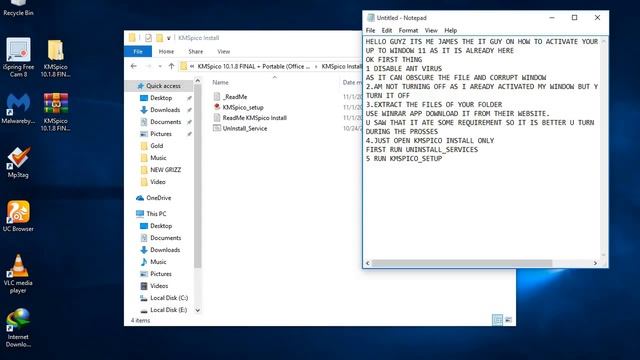Screen dimensions: 640x360
Task: Open recent locations dropdown in Explorer
Action: [x=160, y=66]
